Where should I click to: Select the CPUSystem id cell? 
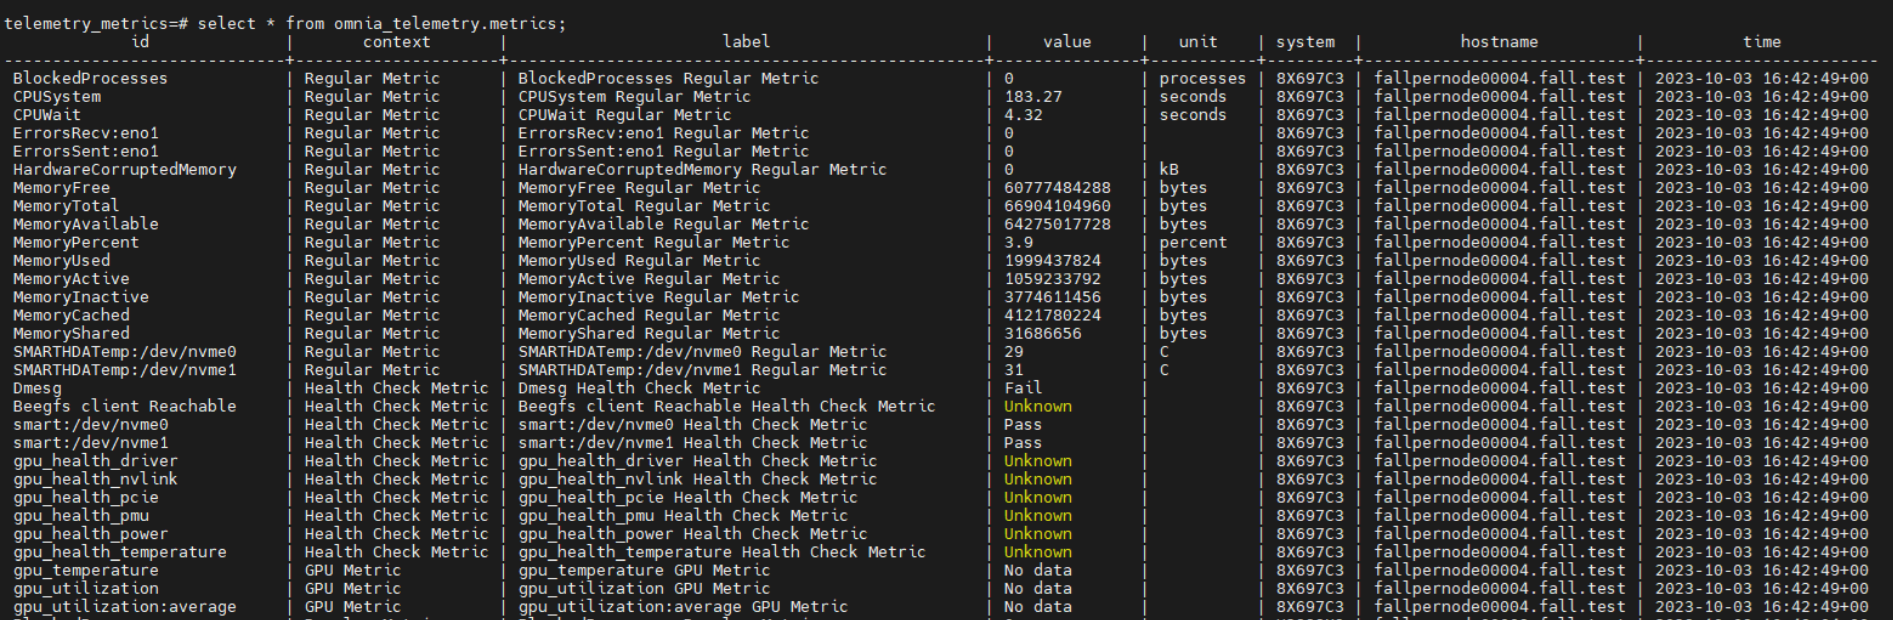click(57, 97)
